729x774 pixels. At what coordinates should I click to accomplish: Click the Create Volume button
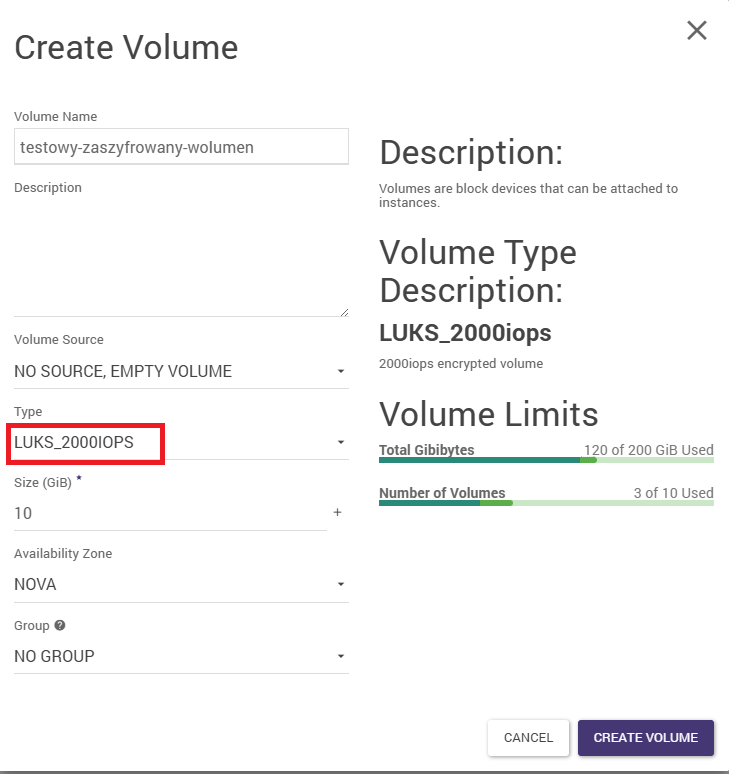(x=645, y=738)
